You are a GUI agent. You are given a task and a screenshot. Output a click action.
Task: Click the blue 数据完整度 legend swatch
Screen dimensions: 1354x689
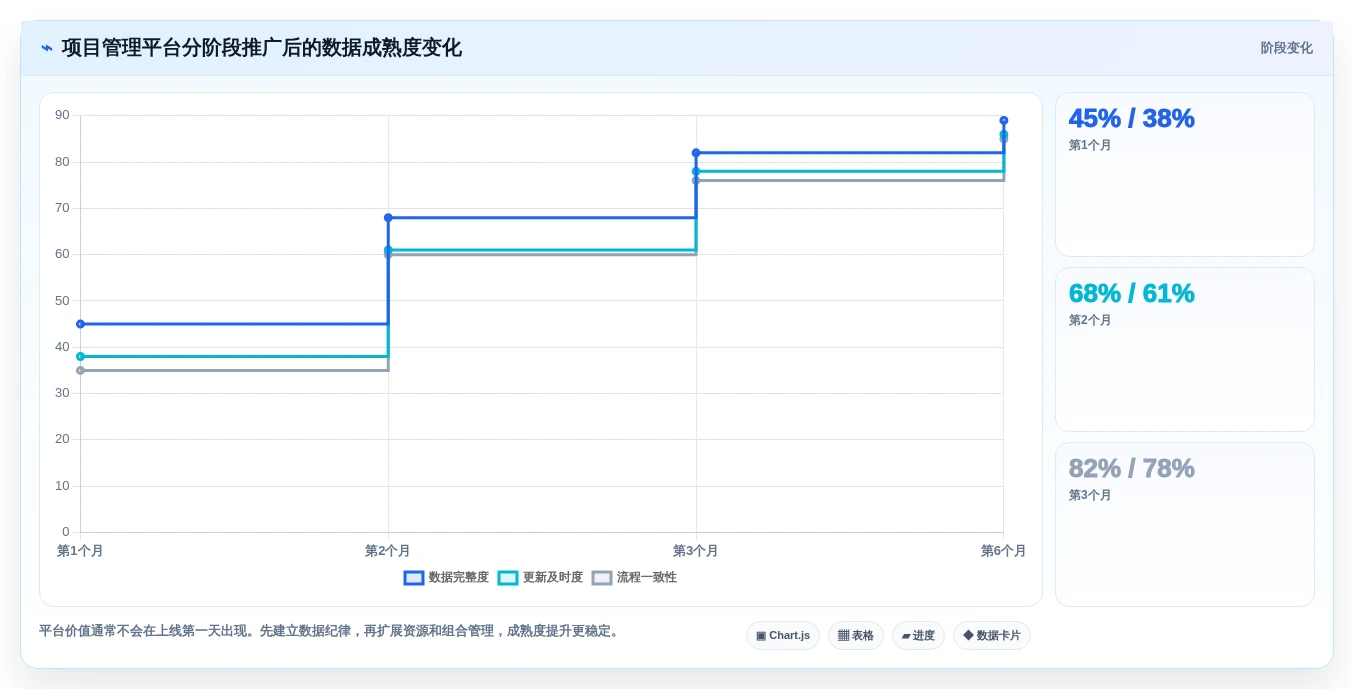point(414,578)
